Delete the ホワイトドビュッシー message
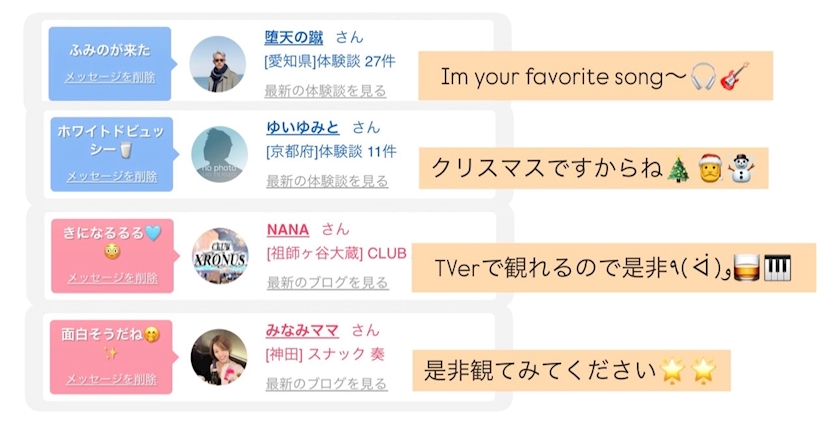The width and height of the screenshot is (840, 427). 112,176
